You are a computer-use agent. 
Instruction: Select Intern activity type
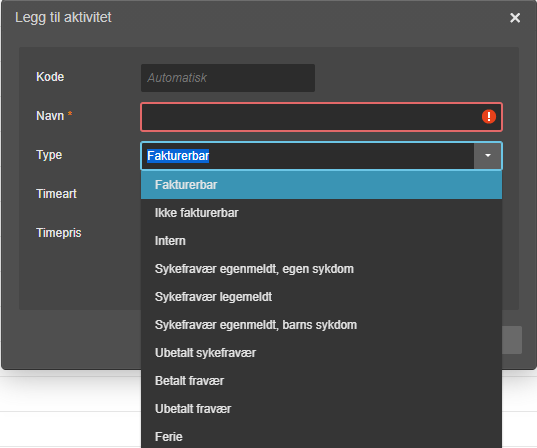click(x=321, y=241)
